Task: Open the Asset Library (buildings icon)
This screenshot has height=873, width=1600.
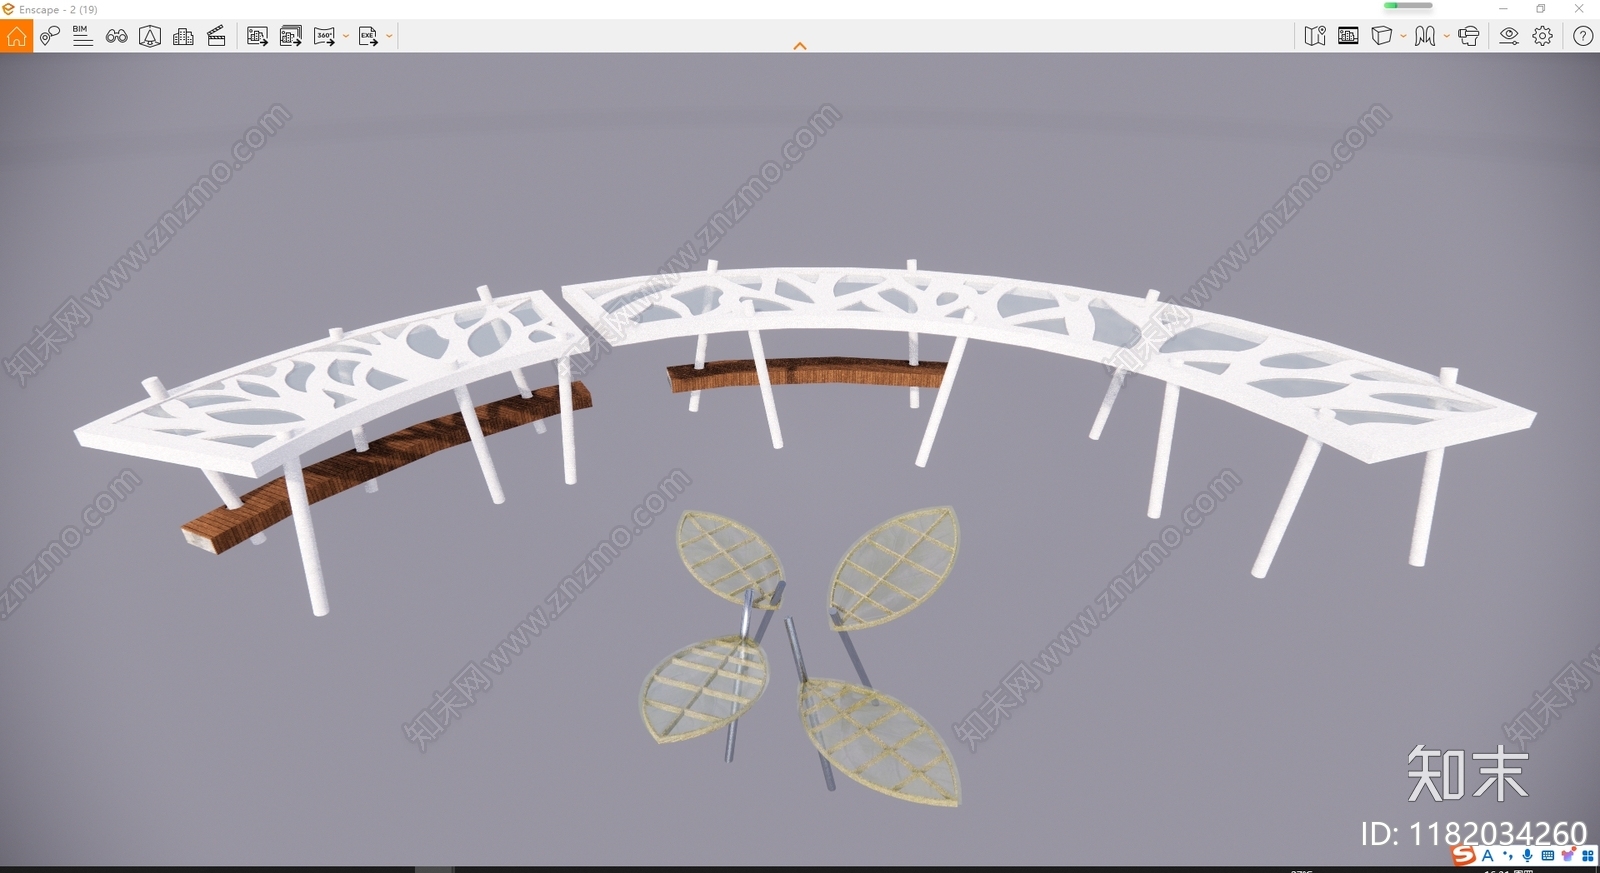Action: click(x=183, y=37)
